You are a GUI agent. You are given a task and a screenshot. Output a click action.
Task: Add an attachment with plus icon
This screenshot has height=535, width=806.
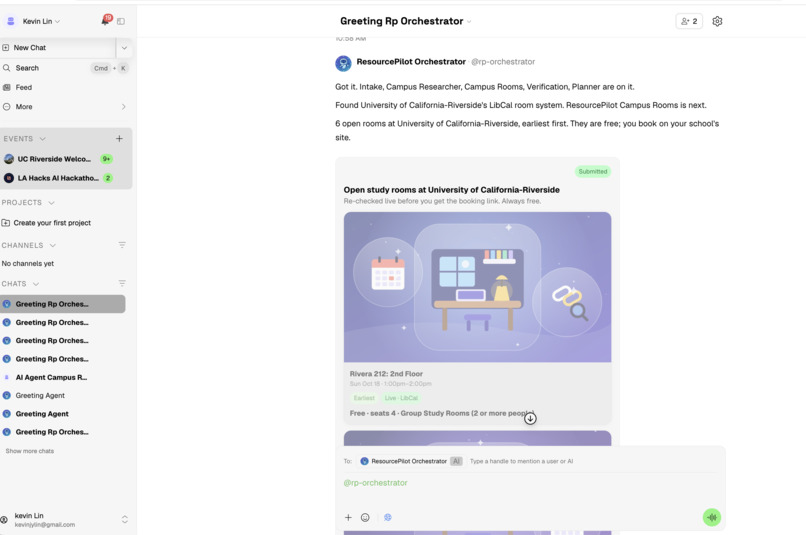[x=348, y=518]
